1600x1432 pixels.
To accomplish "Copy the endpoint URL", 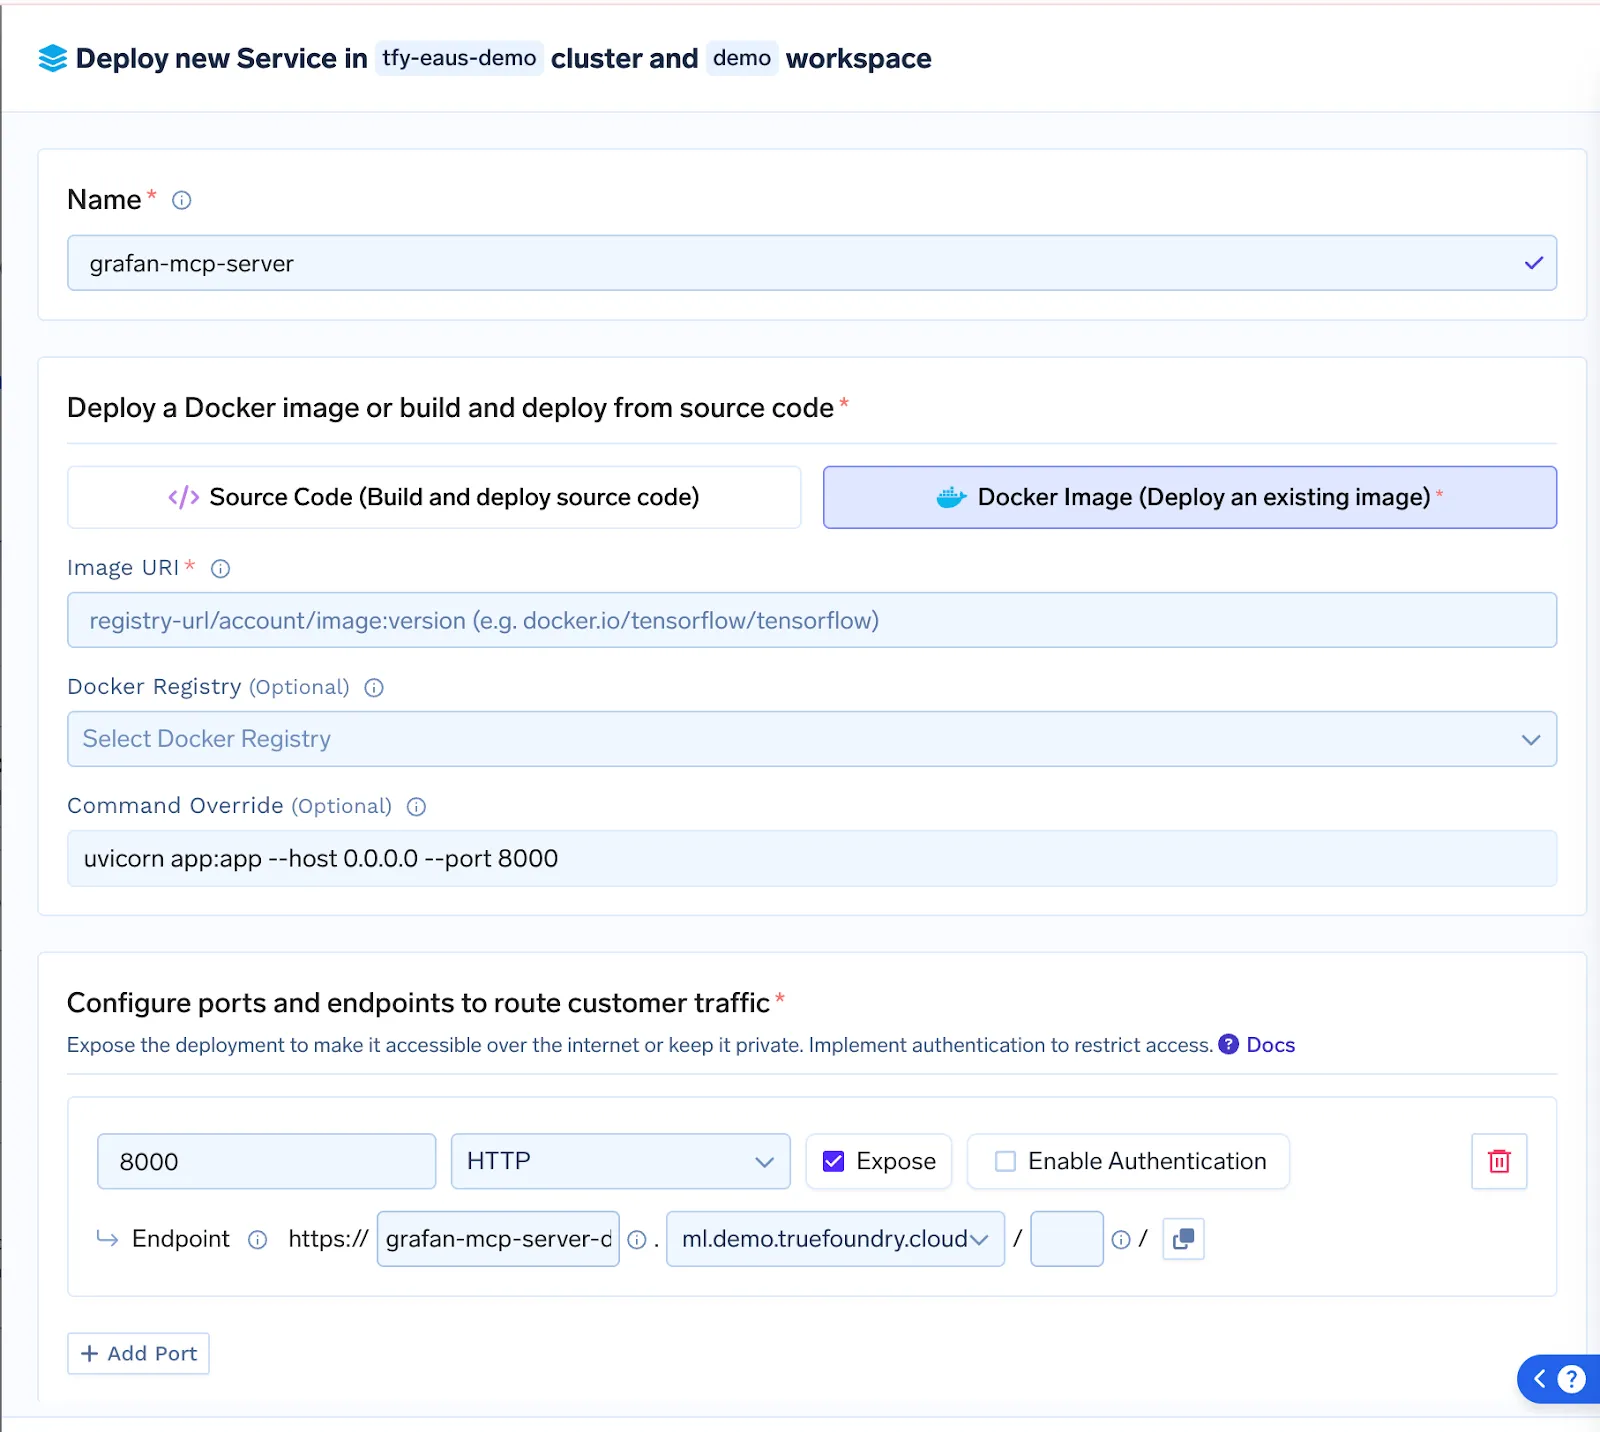I will click(1182, 1239).
